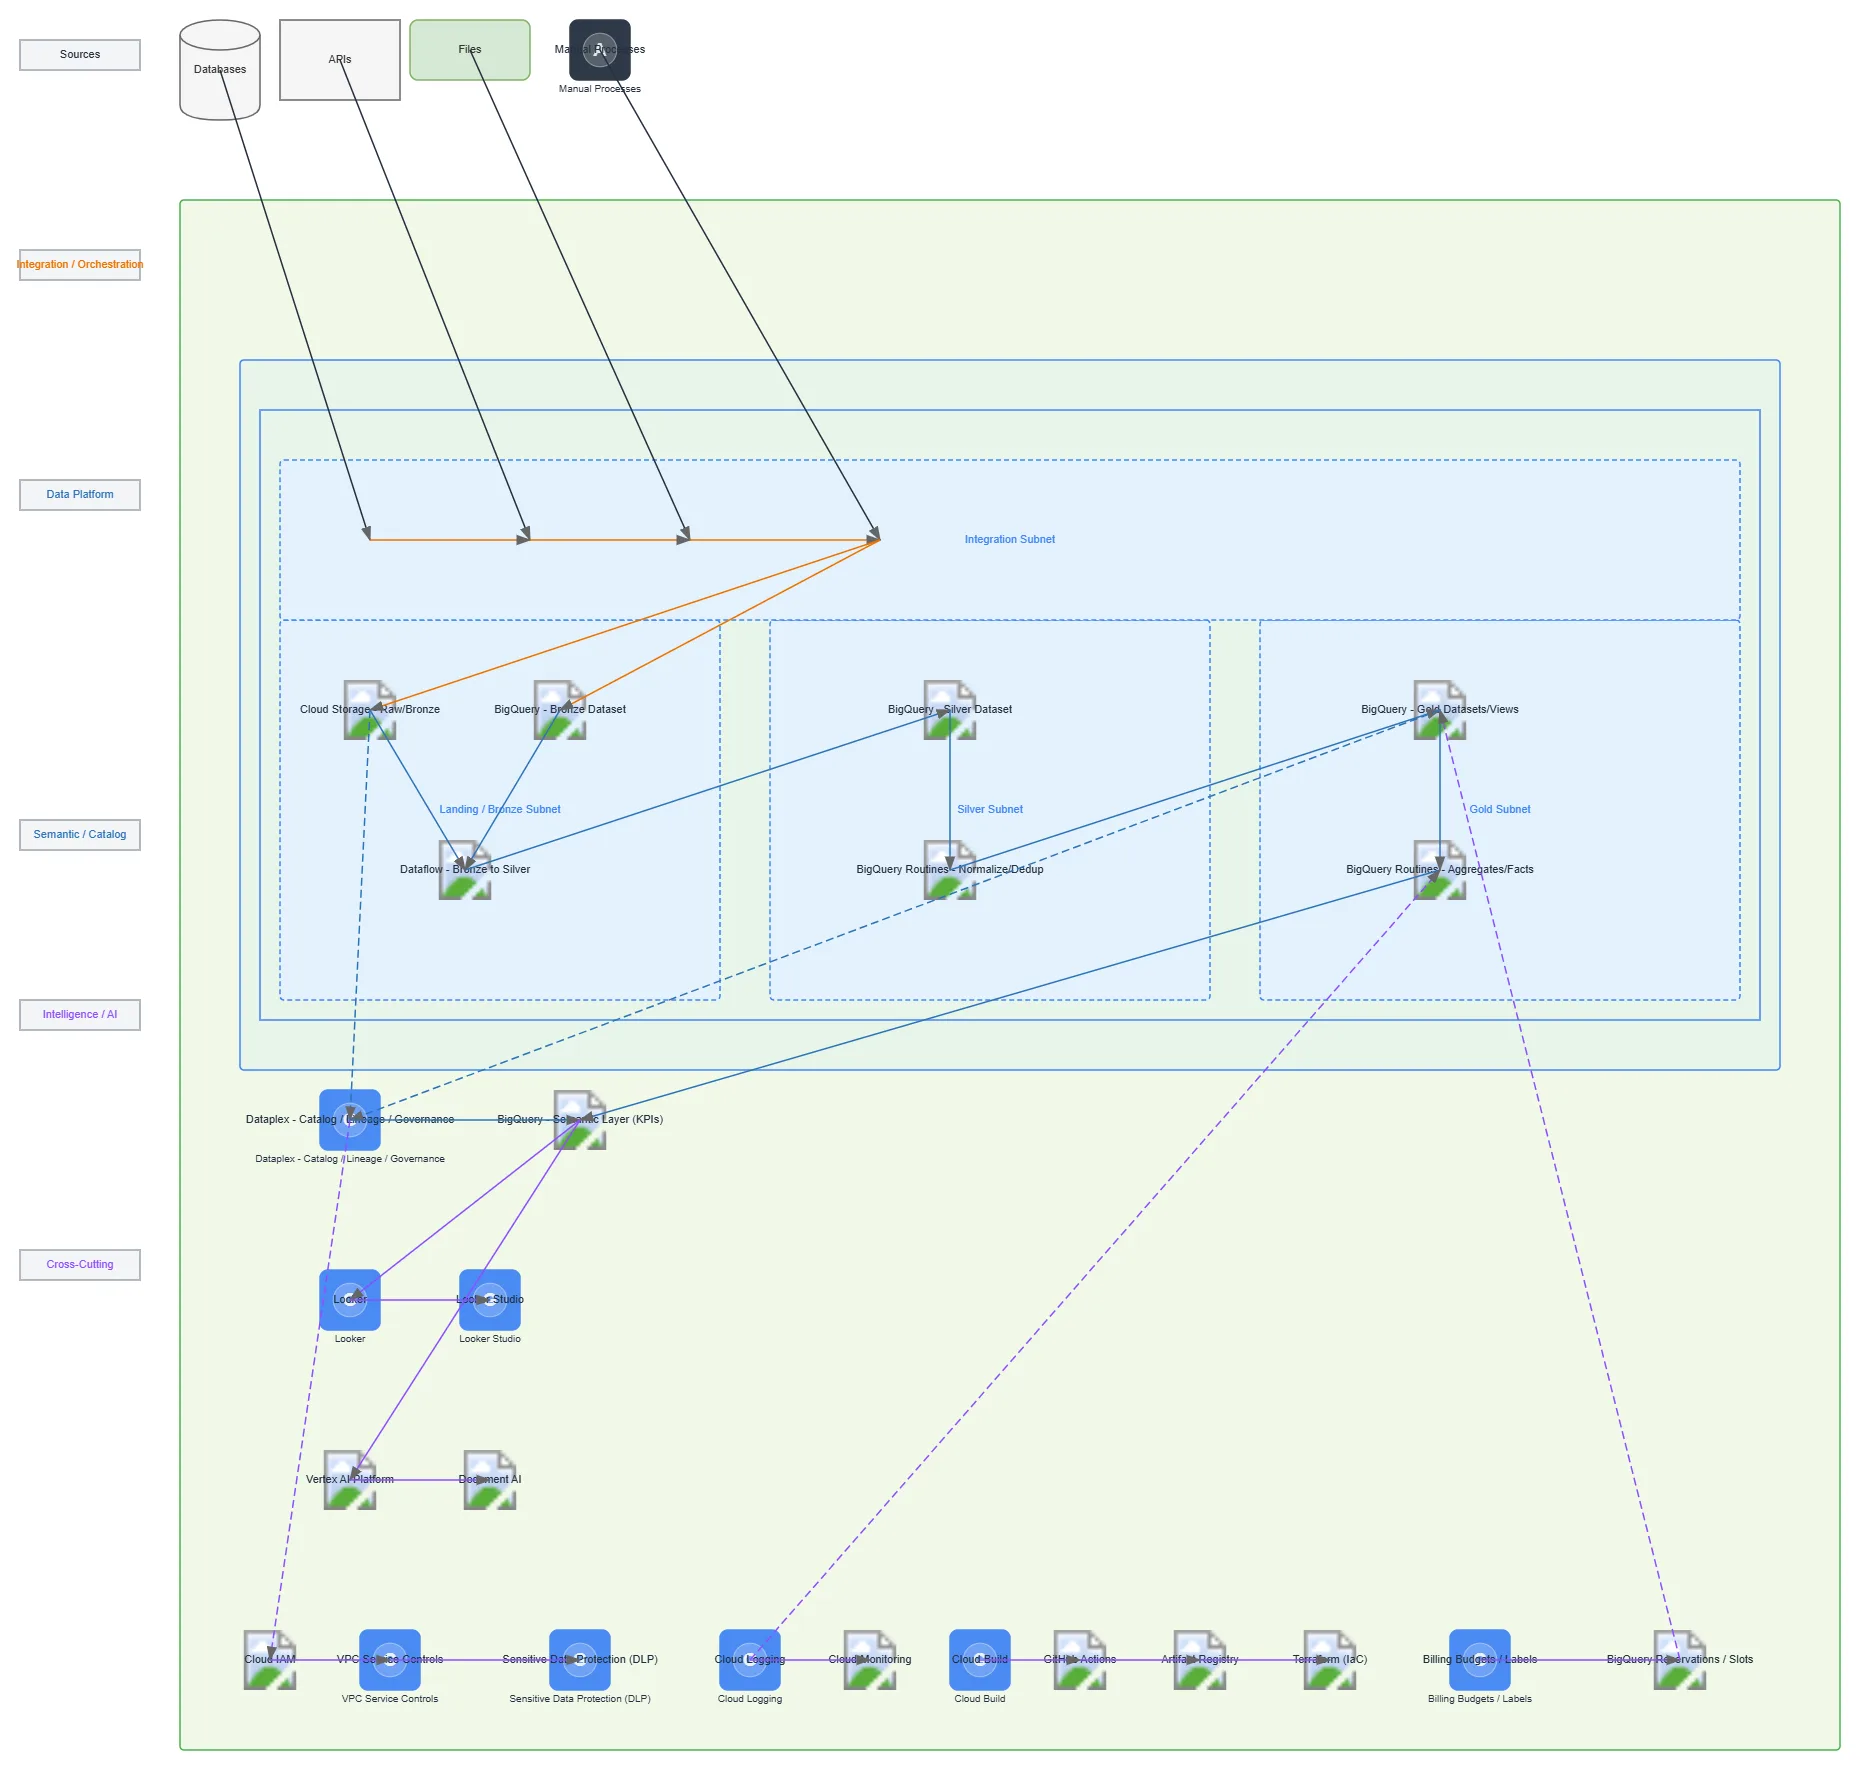
Task: Select the Dataplex Catalog blue icon
Action: 350,1120
